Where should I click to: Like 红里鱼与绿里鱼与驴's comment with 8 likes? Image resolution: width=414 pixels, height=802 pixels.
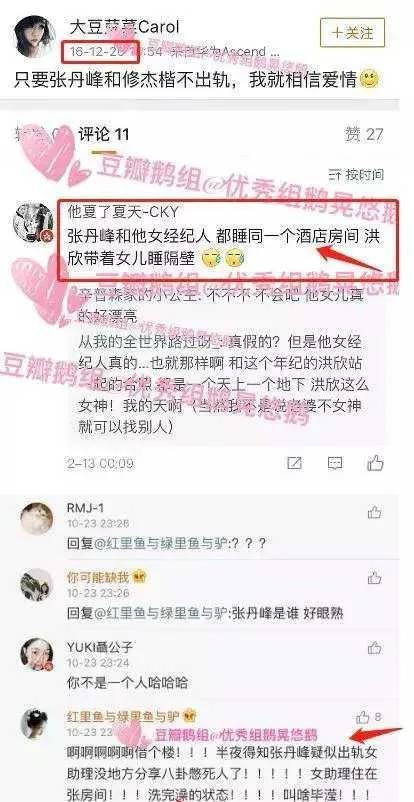point(368,717)
